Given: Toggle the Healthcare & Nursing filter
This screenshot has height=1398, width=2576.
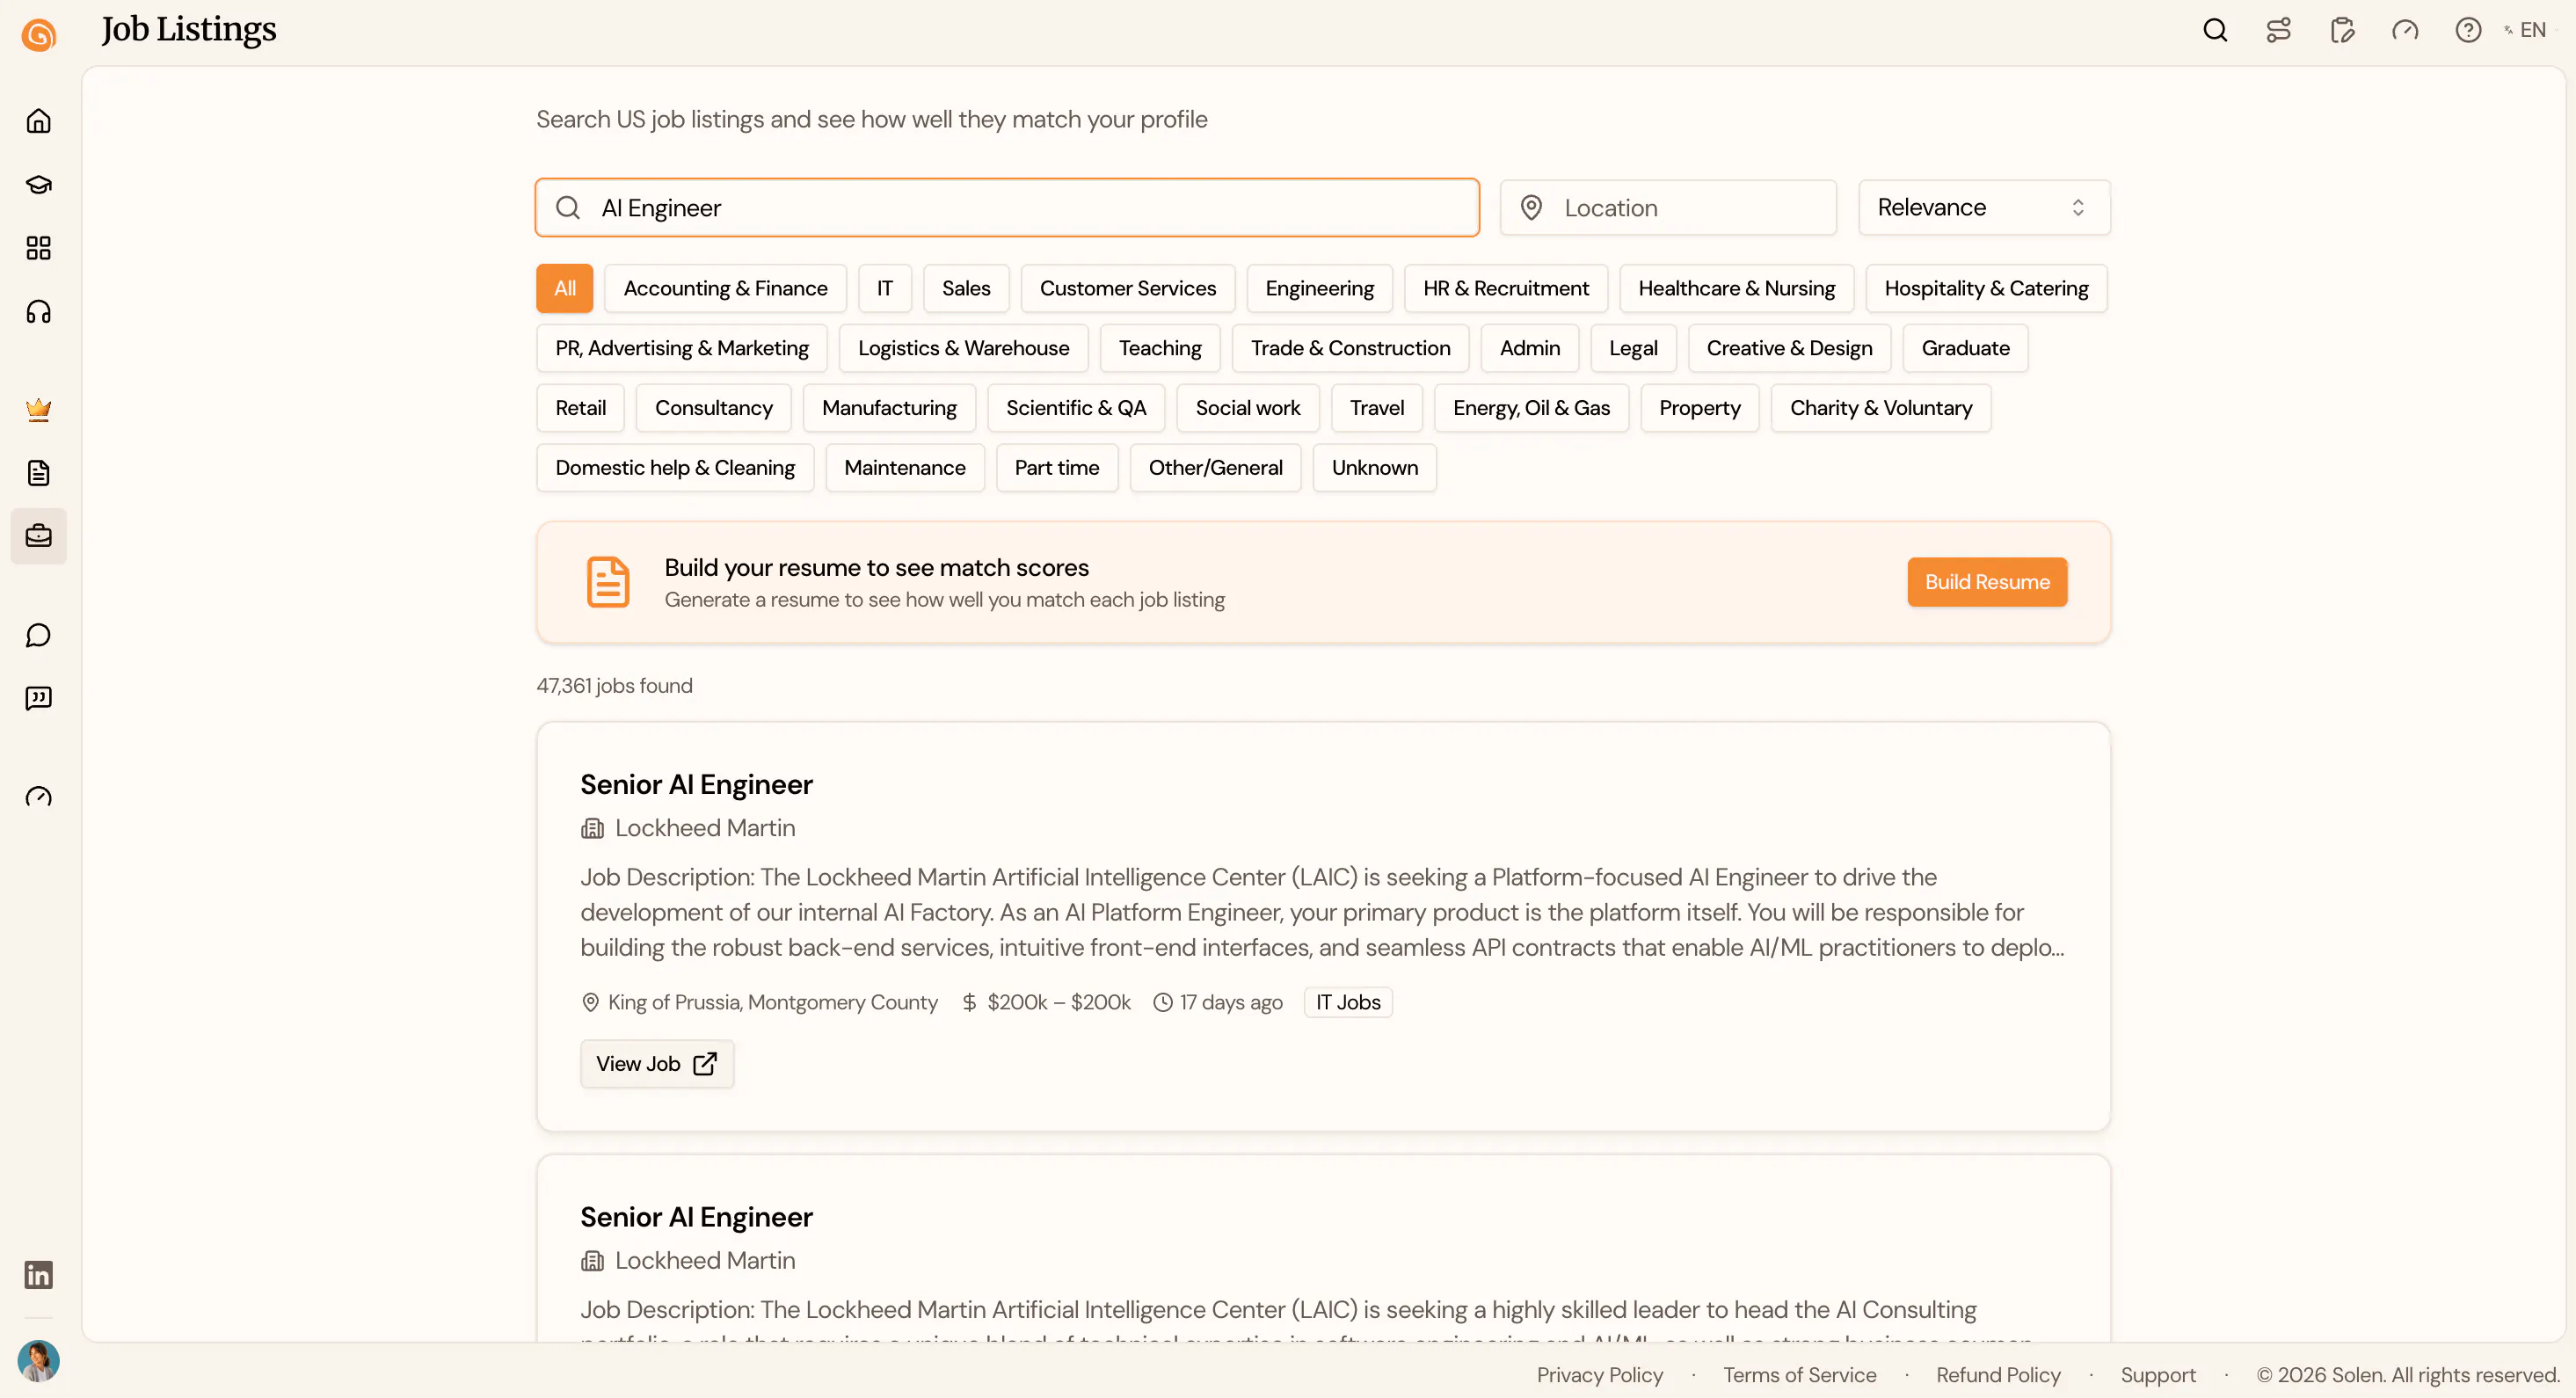Looking at the screenshot, I should click(1737, 288).
